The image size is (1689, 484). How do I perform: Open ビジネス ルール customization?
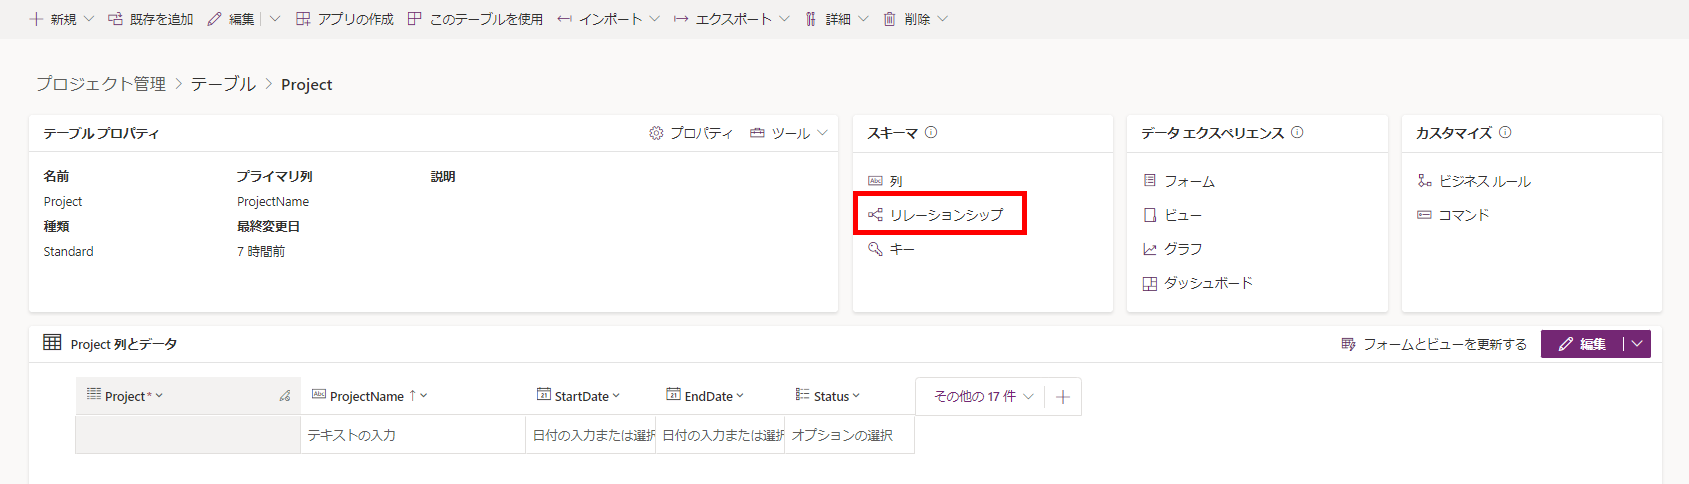coord(1484,181)
